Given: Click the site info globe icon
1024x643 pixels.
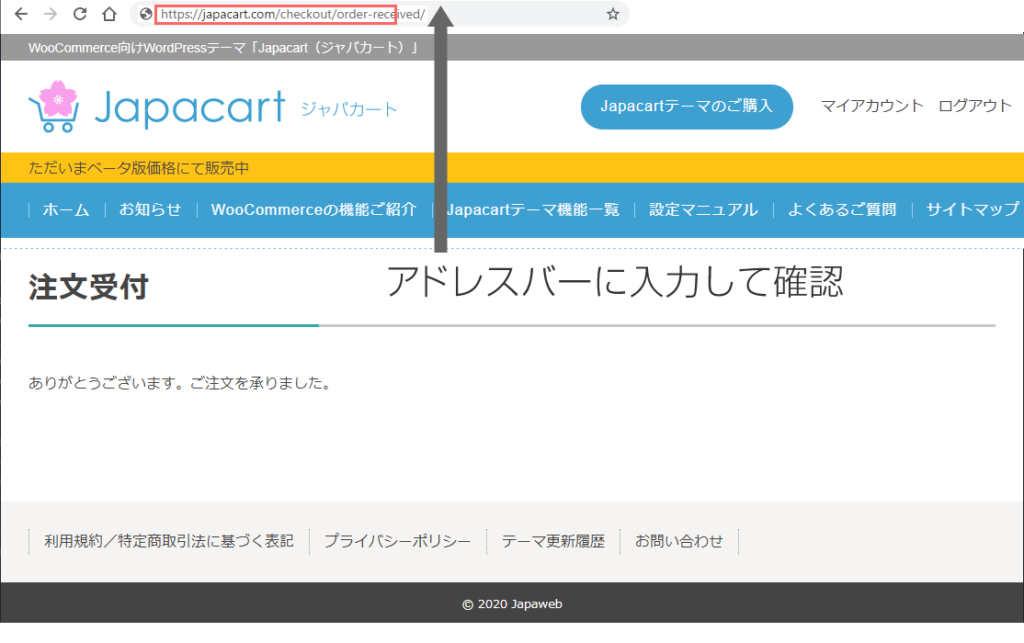Looking at the screenshot, I should (146, 14).
